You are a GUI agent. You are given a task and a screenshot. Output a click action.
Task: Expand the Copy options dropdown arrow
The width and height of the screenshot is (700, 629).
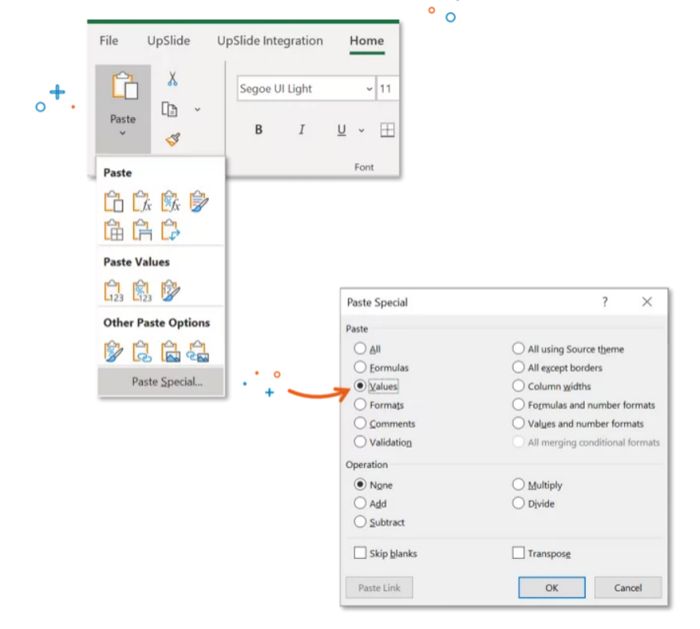[x=197, y=109]
